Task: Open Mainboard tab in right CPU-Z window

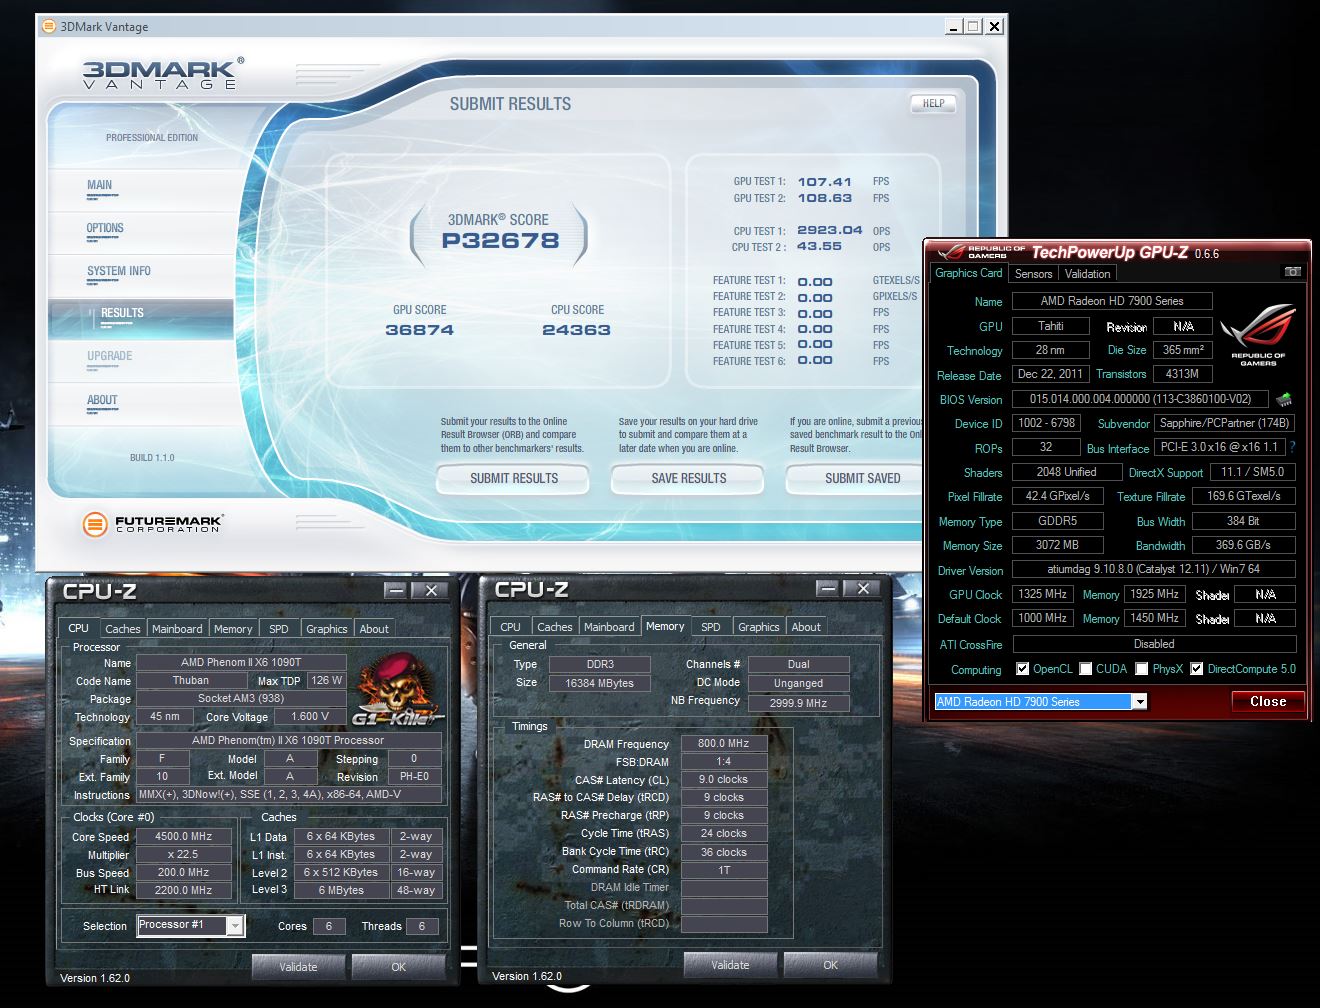Action: pos(609,627)
